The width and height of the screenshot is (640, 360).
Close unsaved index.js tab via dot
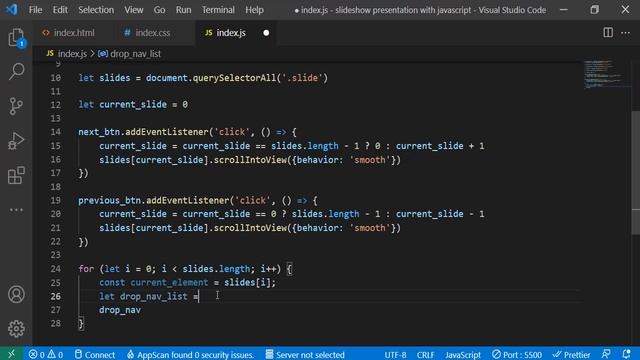click(x=266, y=33)
